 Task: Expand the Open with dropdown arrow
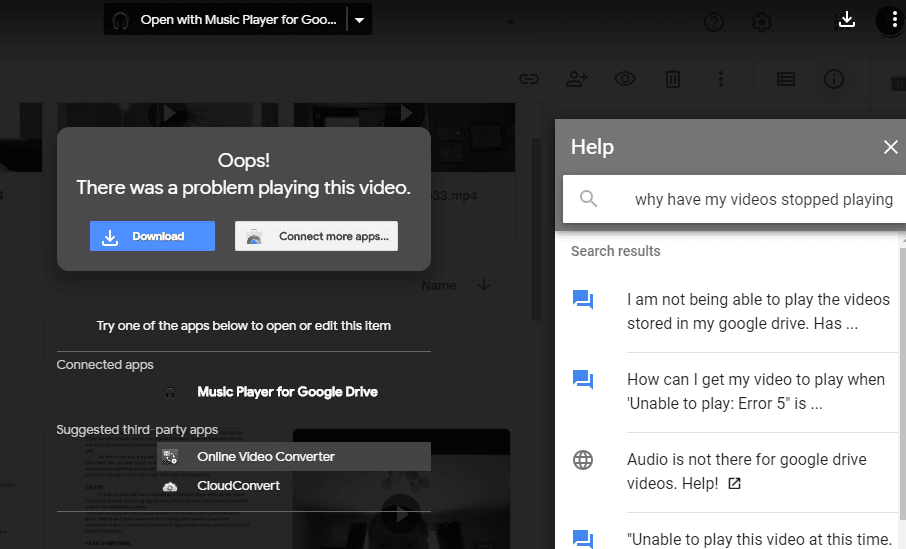pos(359,20)
